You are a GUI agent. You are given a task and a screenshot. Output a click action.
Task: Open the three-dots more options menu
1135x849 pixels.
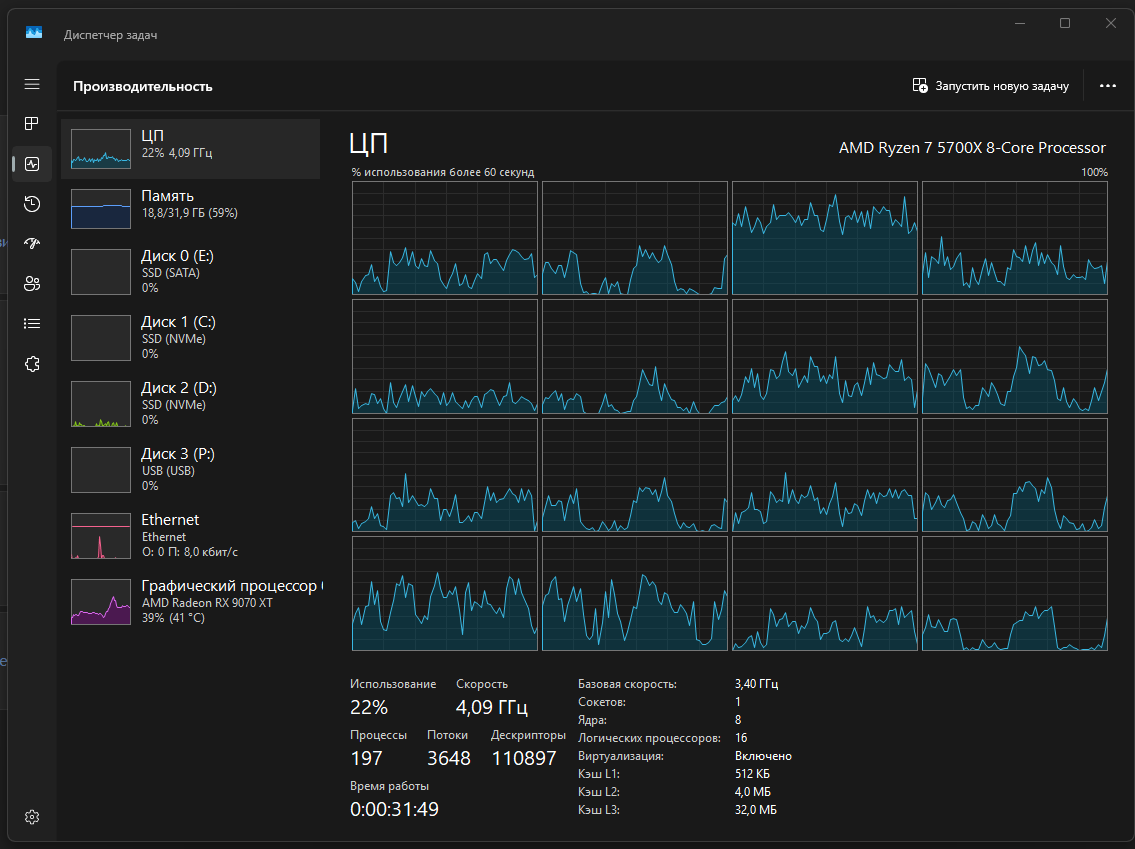pyautogui.click(x=1107, y=85)
